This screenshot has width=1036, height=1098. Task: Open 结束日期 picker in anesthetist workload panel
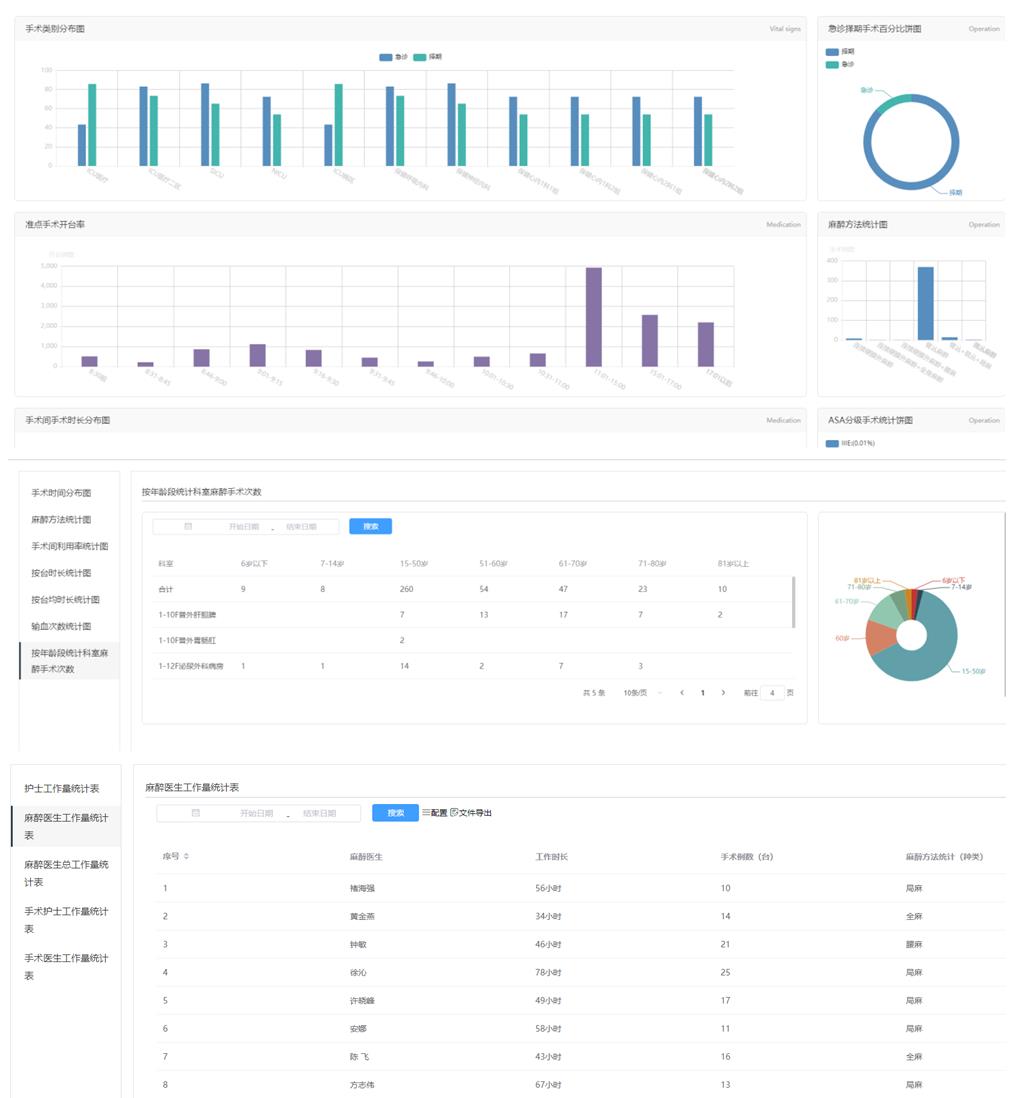[319, 813]
